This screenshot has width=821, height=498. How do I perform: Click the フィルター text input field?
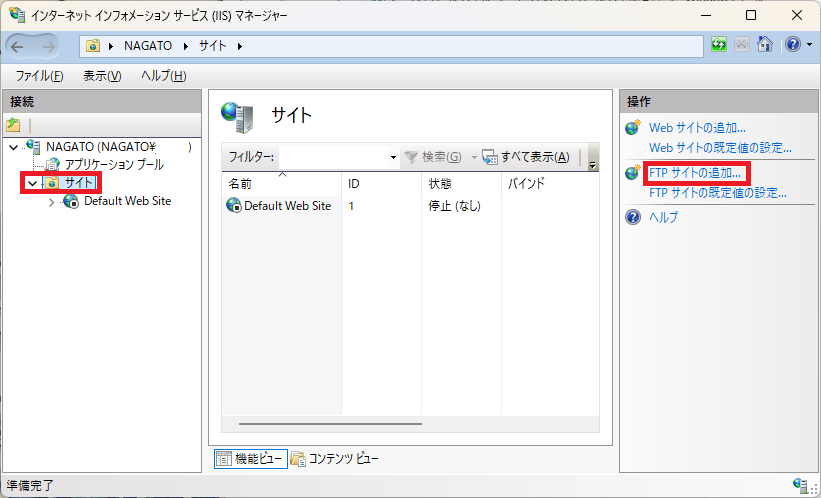(x=333, y=157)
